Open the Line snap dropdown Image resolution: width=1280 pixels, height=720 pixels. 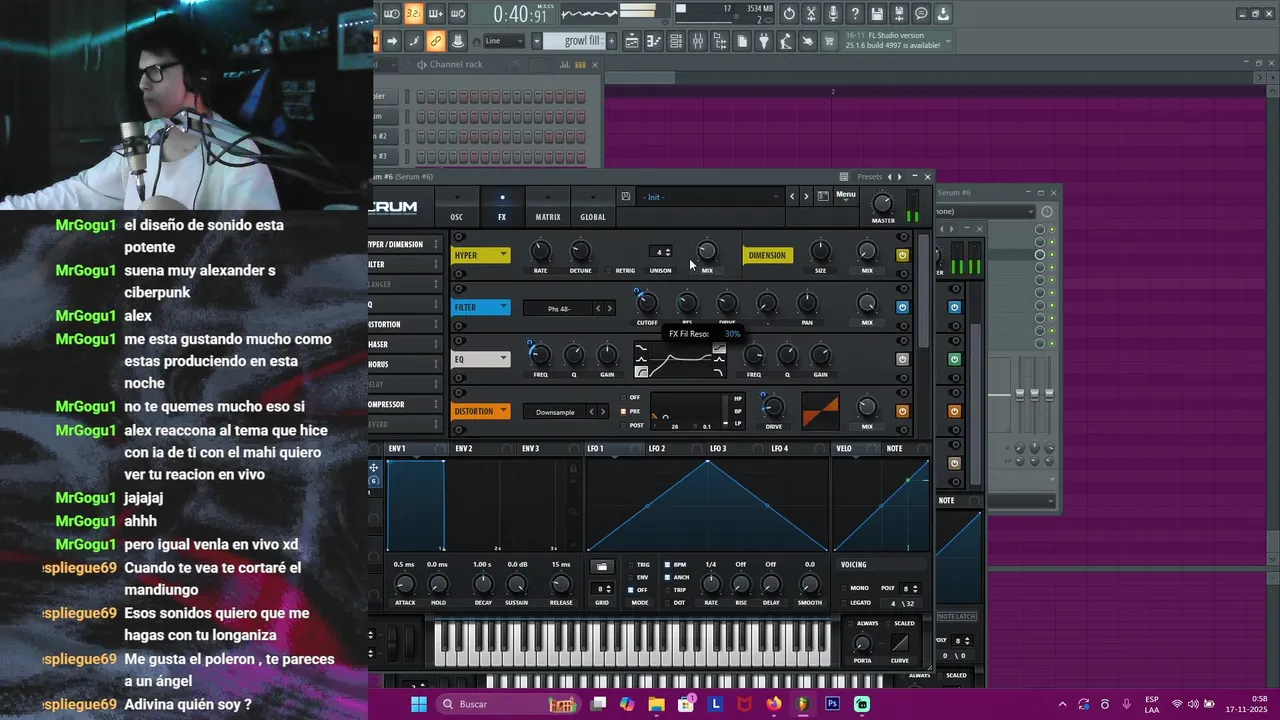[505, 41]
